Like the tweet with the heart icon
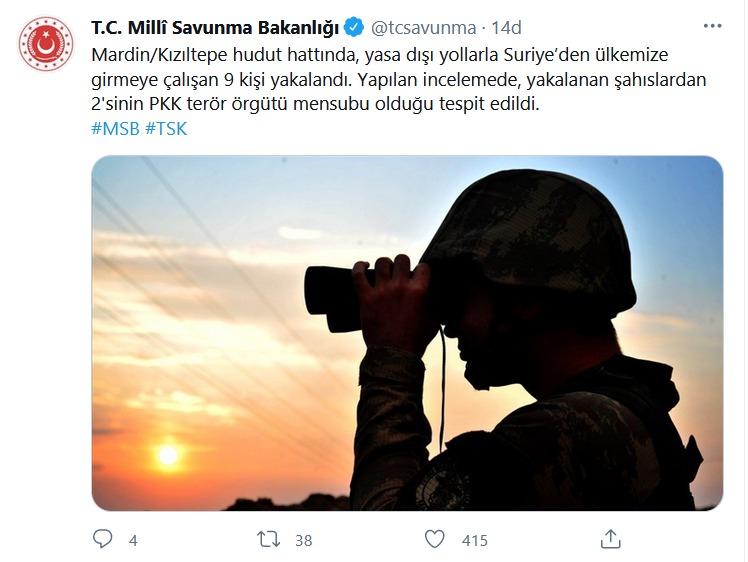The height and width of the screenshot is (562, 748). [x=435, y=539]
